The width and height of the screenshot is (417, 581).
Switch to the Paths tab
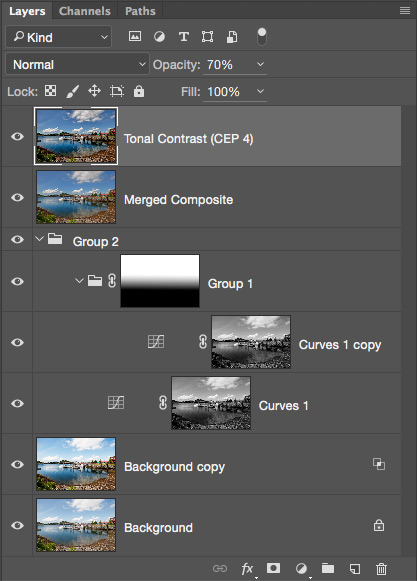(140, 11)
